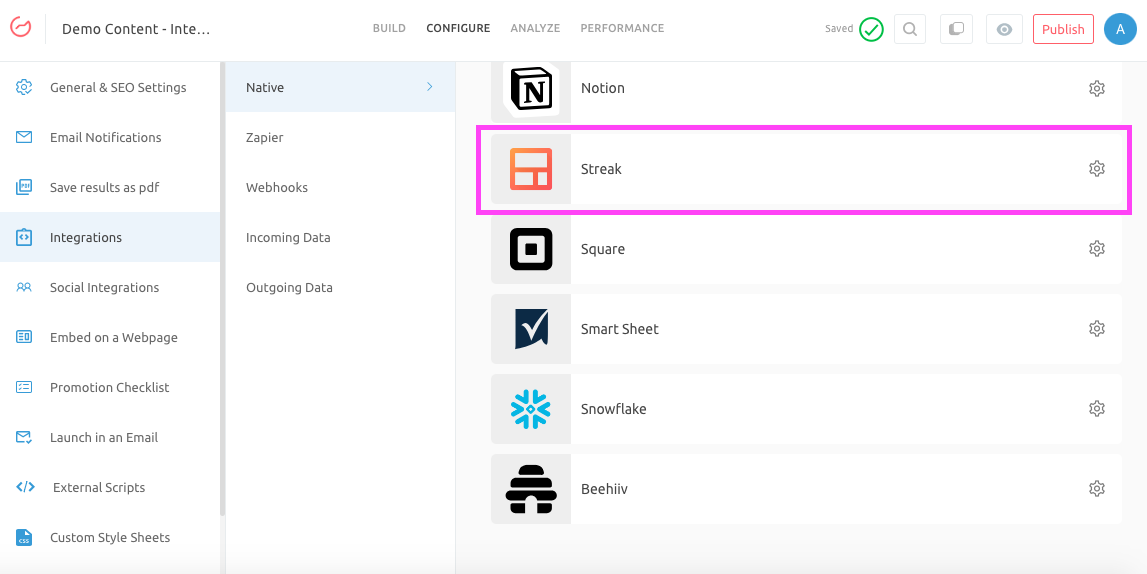Switch to the CONFIGURE tab
The height and width of the screenshot is (574, 1147).
pos(458,29)
